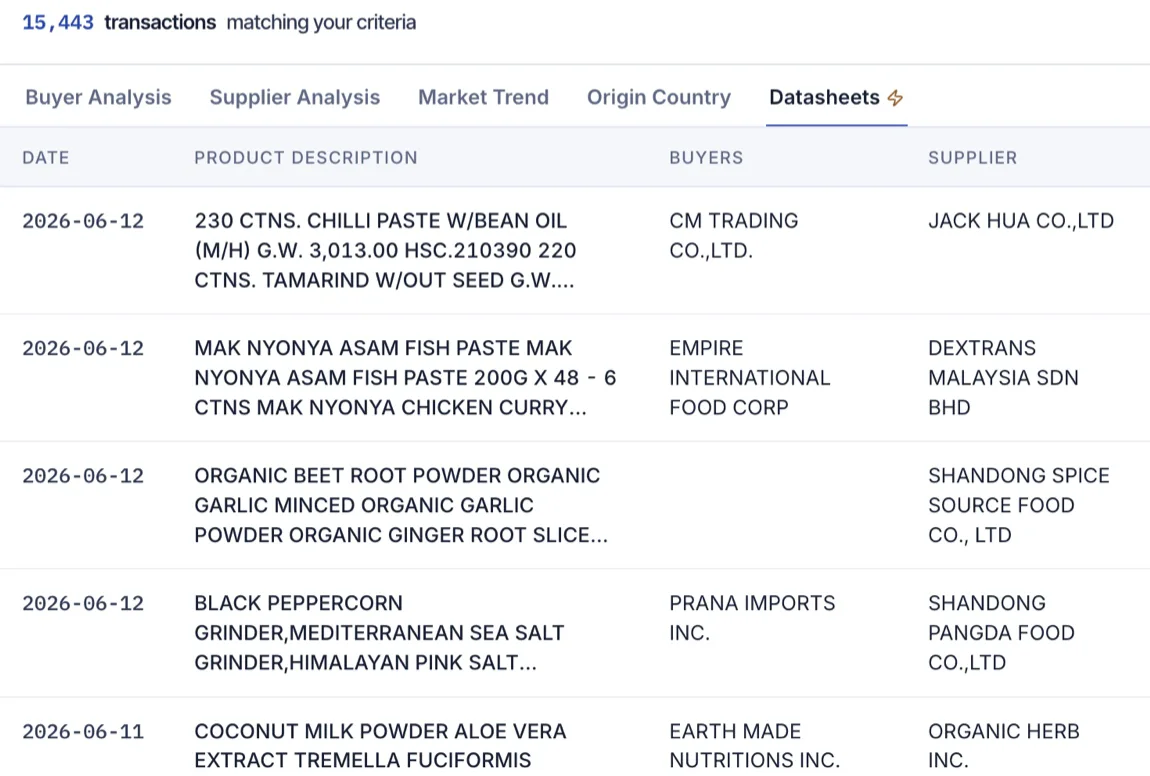Open buyer EMPIRE INTERNATIONAL FOOD CORP
The image size is (1150, 776).
(750, 378)
